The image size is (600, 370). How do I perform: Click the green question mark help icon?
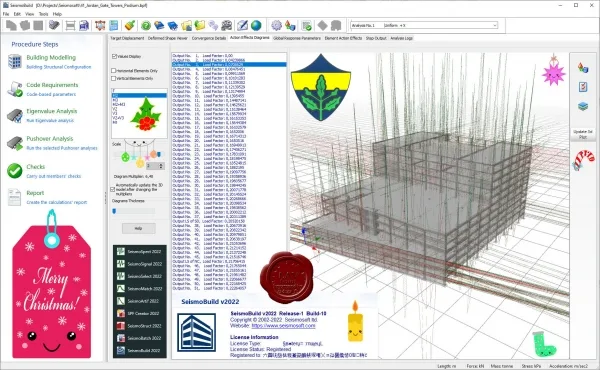click(x=145, y=26)
